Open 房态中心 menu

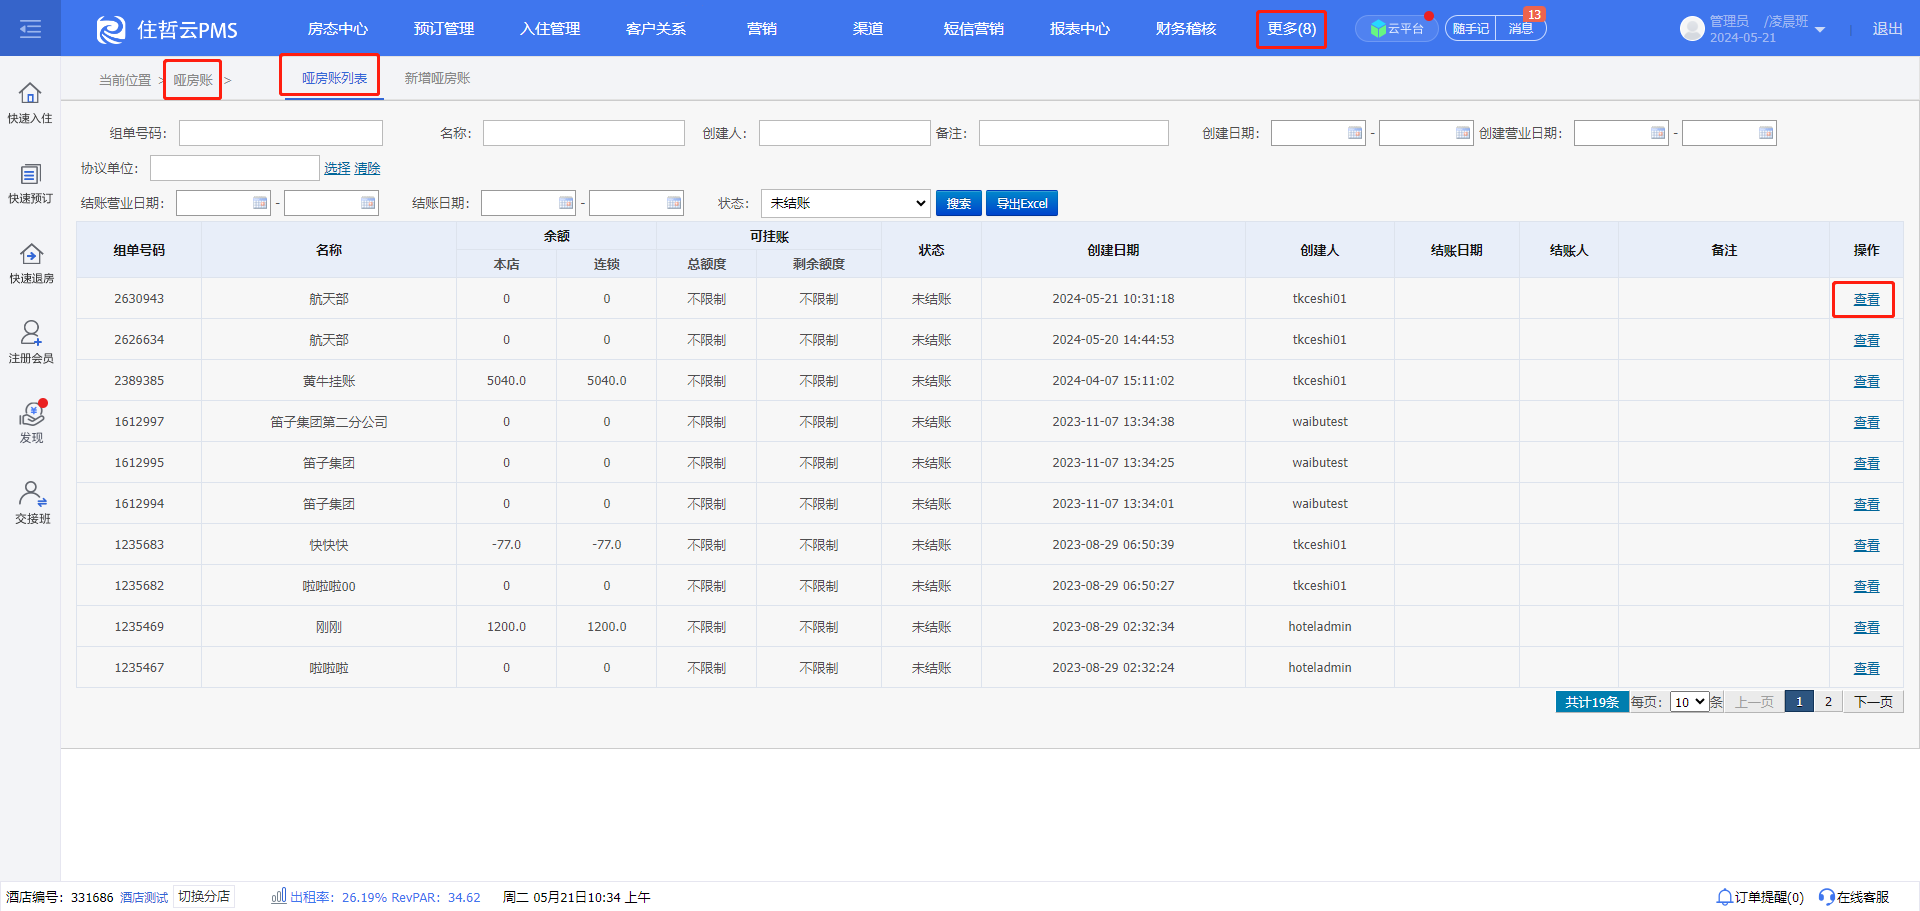click(338, 29)
